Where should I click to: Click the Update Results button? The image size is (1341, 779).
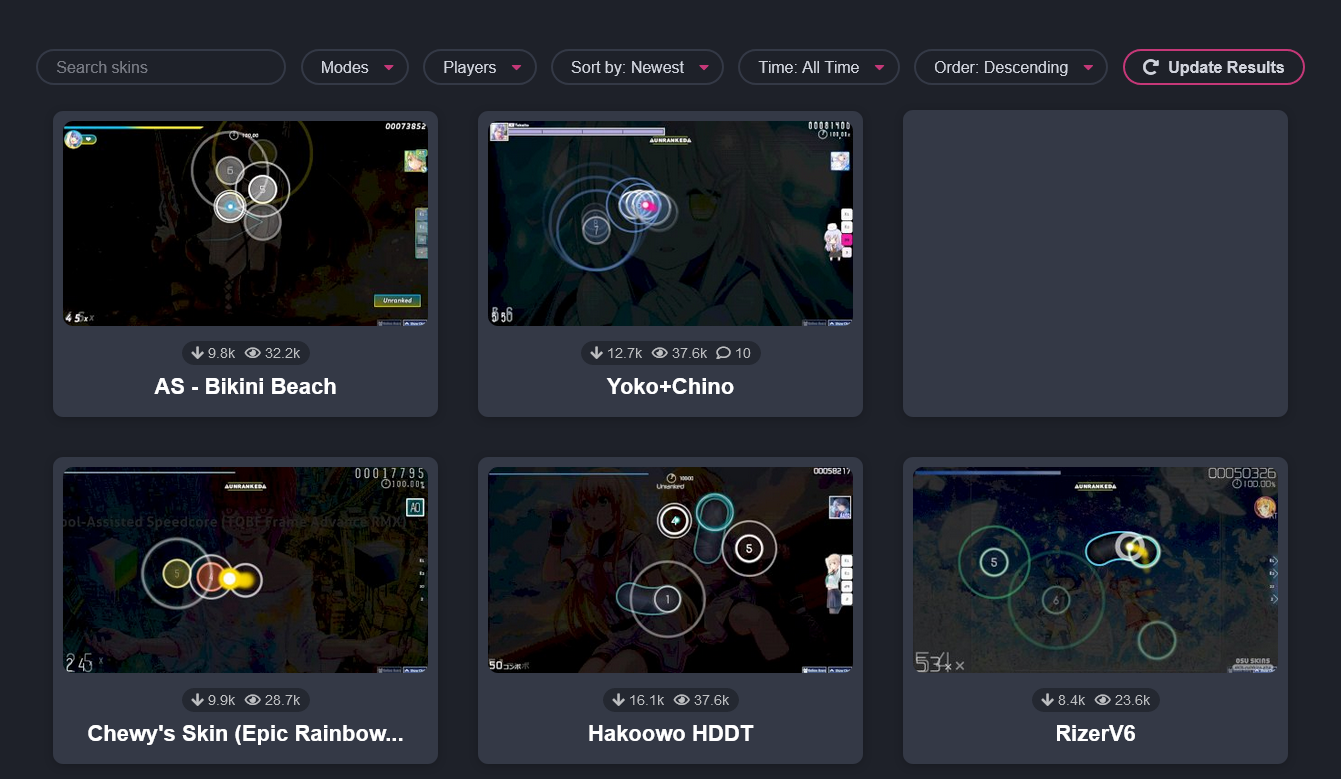coord(1214,67)
